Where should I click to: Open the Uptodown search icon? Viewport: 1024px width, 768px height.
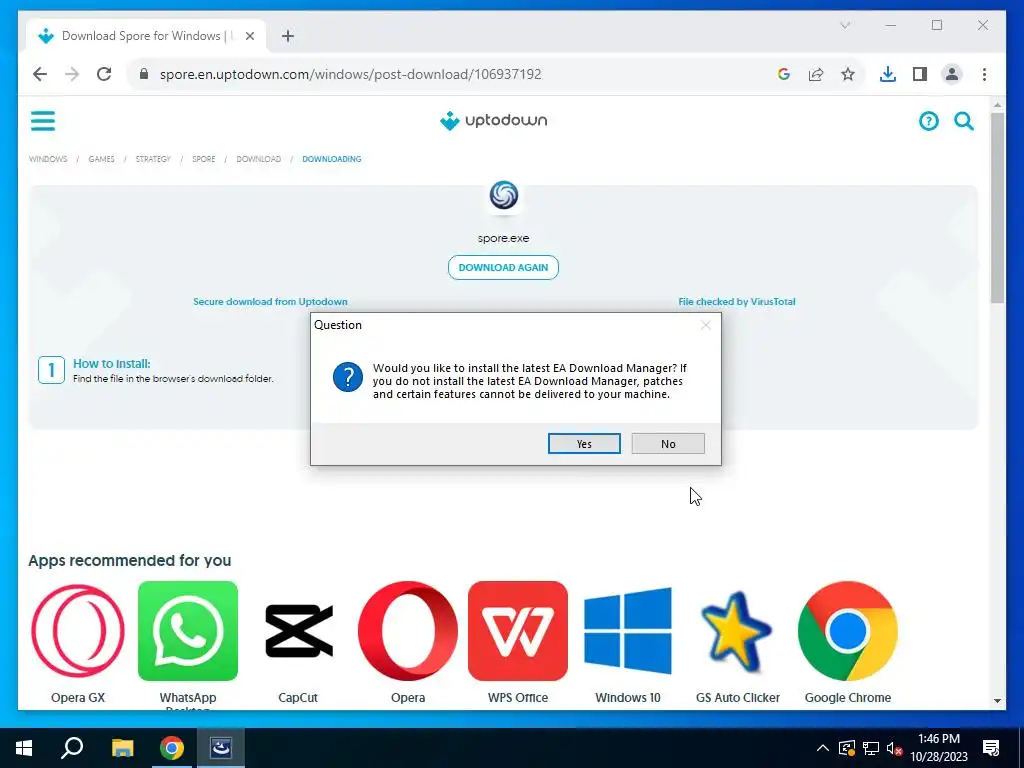(964, 121)
